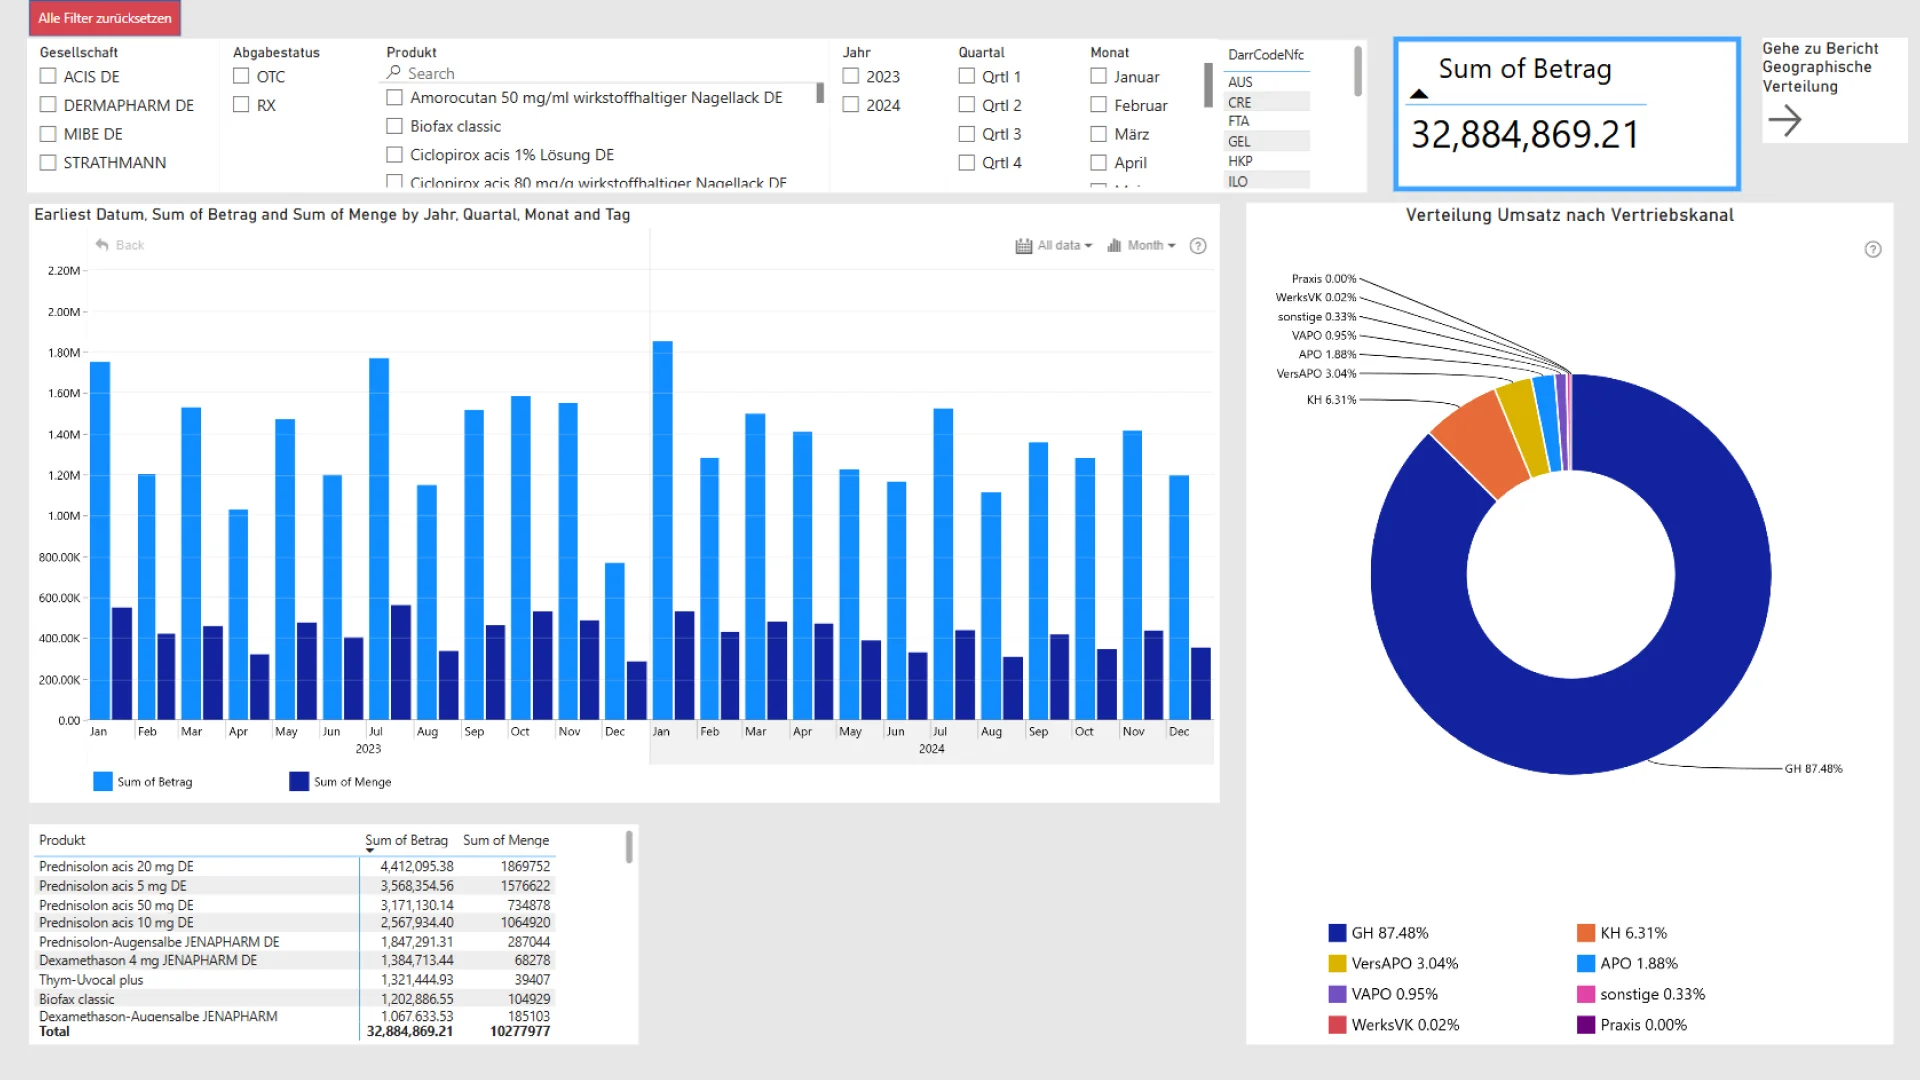The width and height of the screenshot is (1920, 1080).
Task: Click the Back arrow icon in chart
Action: (x=102, y=245)
